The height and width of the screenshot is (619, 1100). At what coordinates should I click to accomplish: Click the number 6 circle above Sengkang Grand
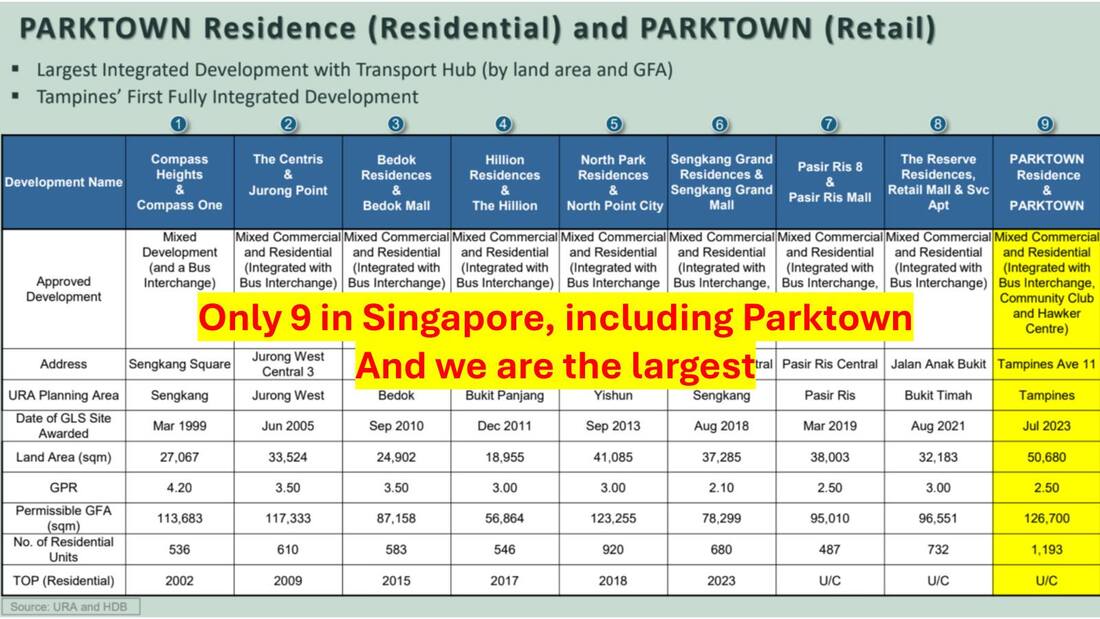point(720,124)
